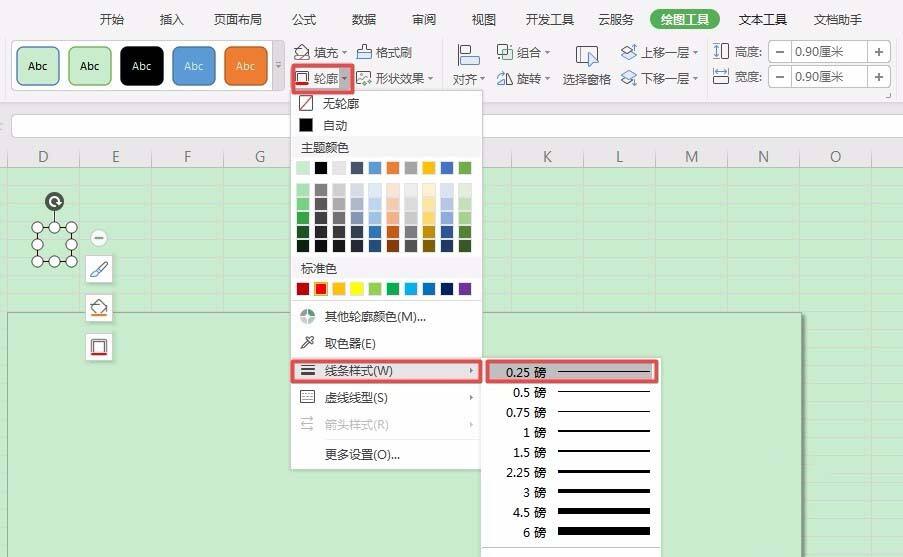Expand the 上移一层 dropdown arrow
Image resolution: width=903 pixels, height=557 pixels.
click(695, 53)
